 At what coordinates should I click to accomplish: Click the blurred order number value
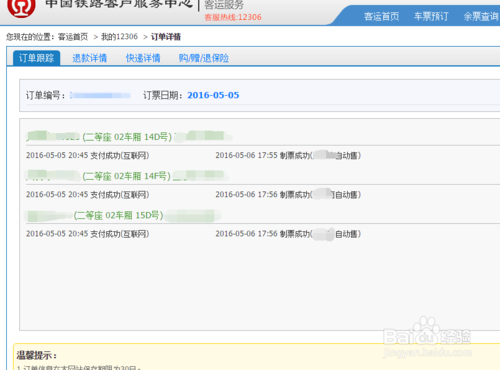tap(100, 96)
